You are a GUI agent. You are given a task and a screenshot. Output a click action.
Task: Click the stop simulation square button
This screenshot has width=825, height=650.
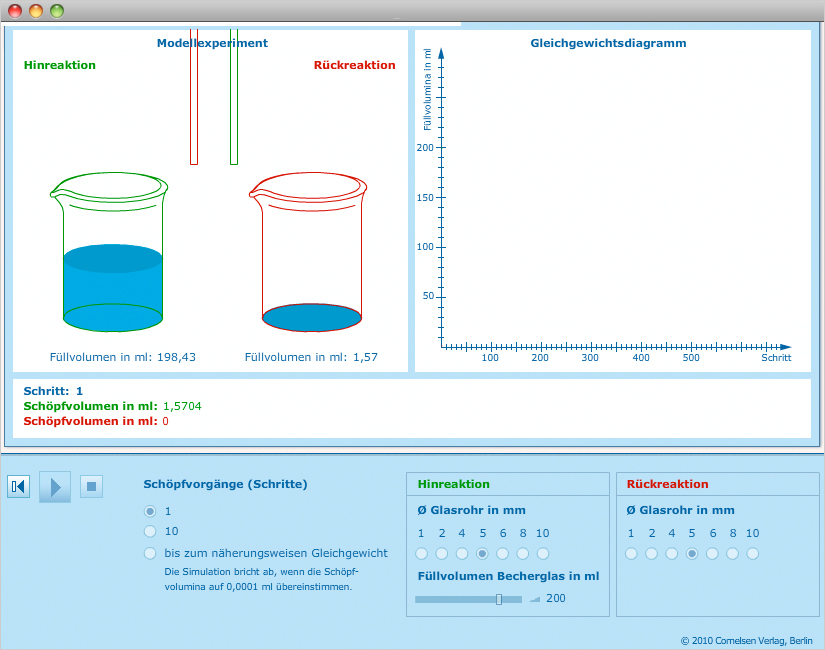click(91, 487)
